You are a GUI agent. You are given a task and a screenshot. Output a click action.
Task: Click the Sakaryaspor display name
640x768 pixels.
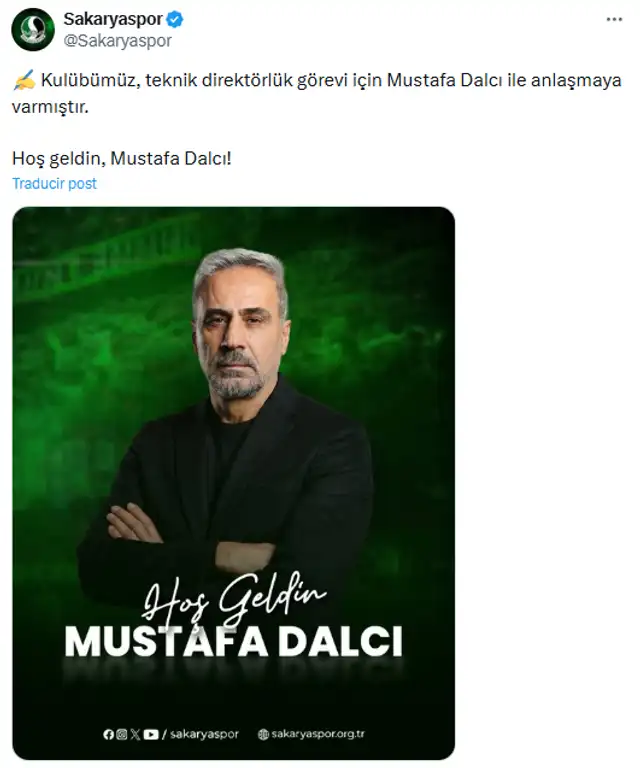[113, 19]
